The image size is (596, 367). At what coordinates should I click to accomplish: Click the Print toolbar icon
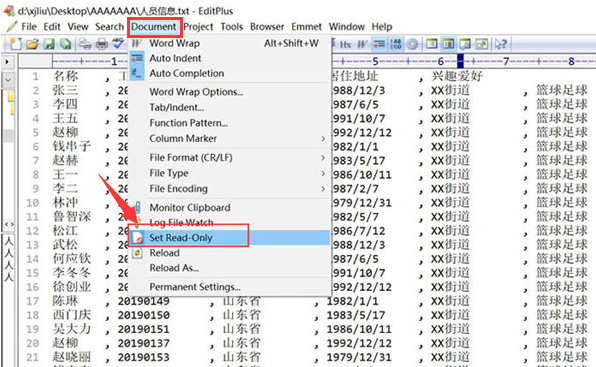pos(101,44)
